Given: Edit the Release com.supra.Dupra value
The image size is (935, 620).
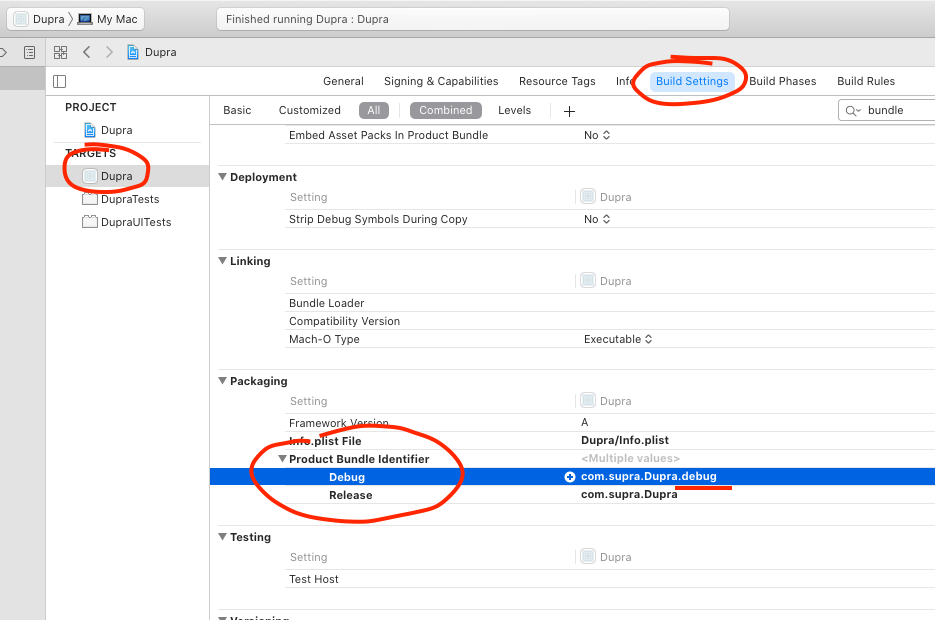Looking at the screenshot, I should [x=629, y=494].
